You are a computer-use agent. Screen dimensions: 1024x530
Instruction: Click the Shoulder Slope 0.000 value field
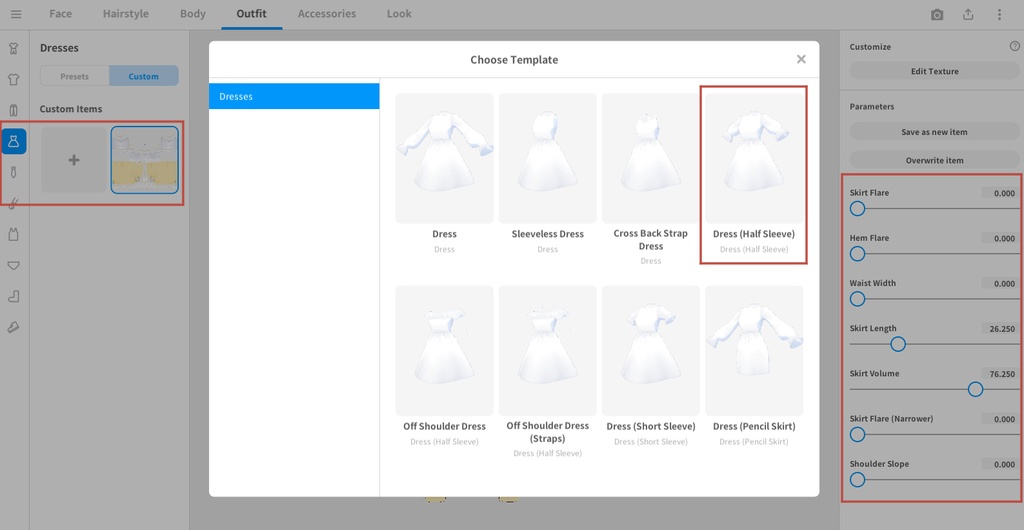tap(999, 464)
